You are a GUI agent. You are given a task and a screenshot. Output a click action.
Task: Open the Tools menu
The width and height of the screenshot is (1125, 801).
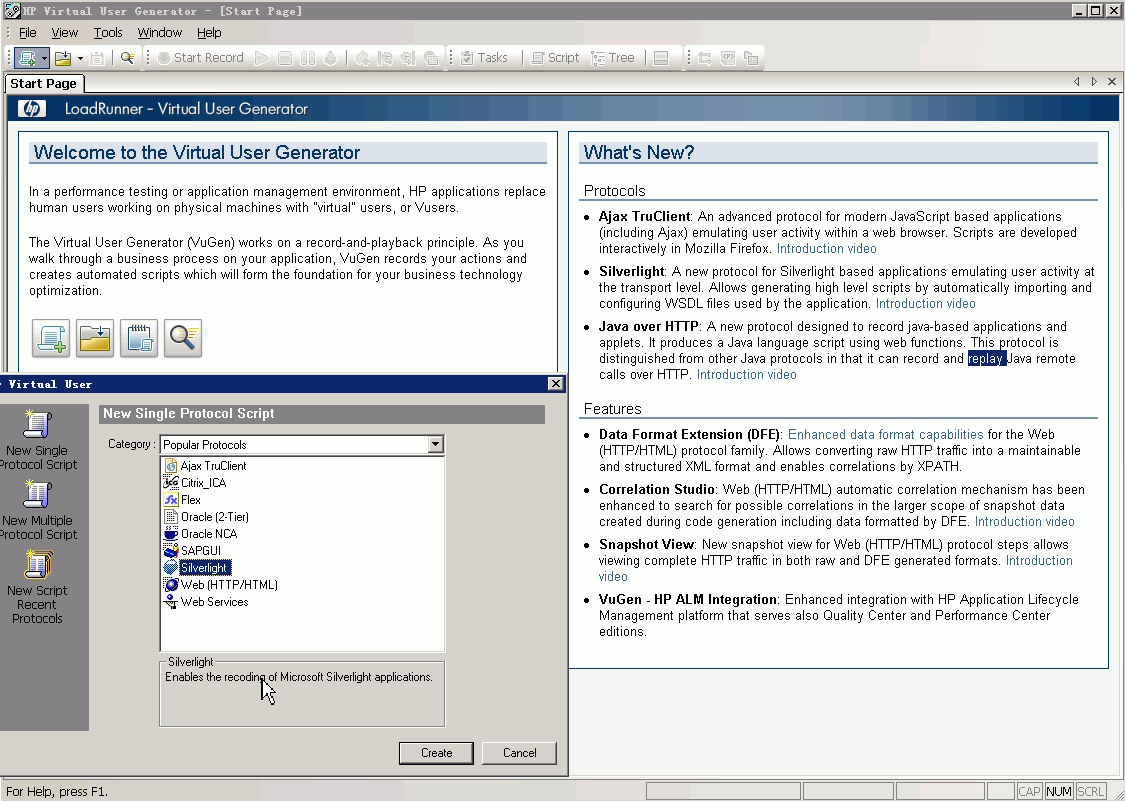click(x=108, y=32)
